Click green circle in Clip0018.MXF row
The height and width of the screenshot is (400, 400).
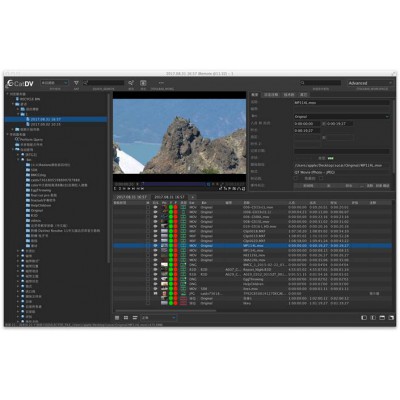171,231
